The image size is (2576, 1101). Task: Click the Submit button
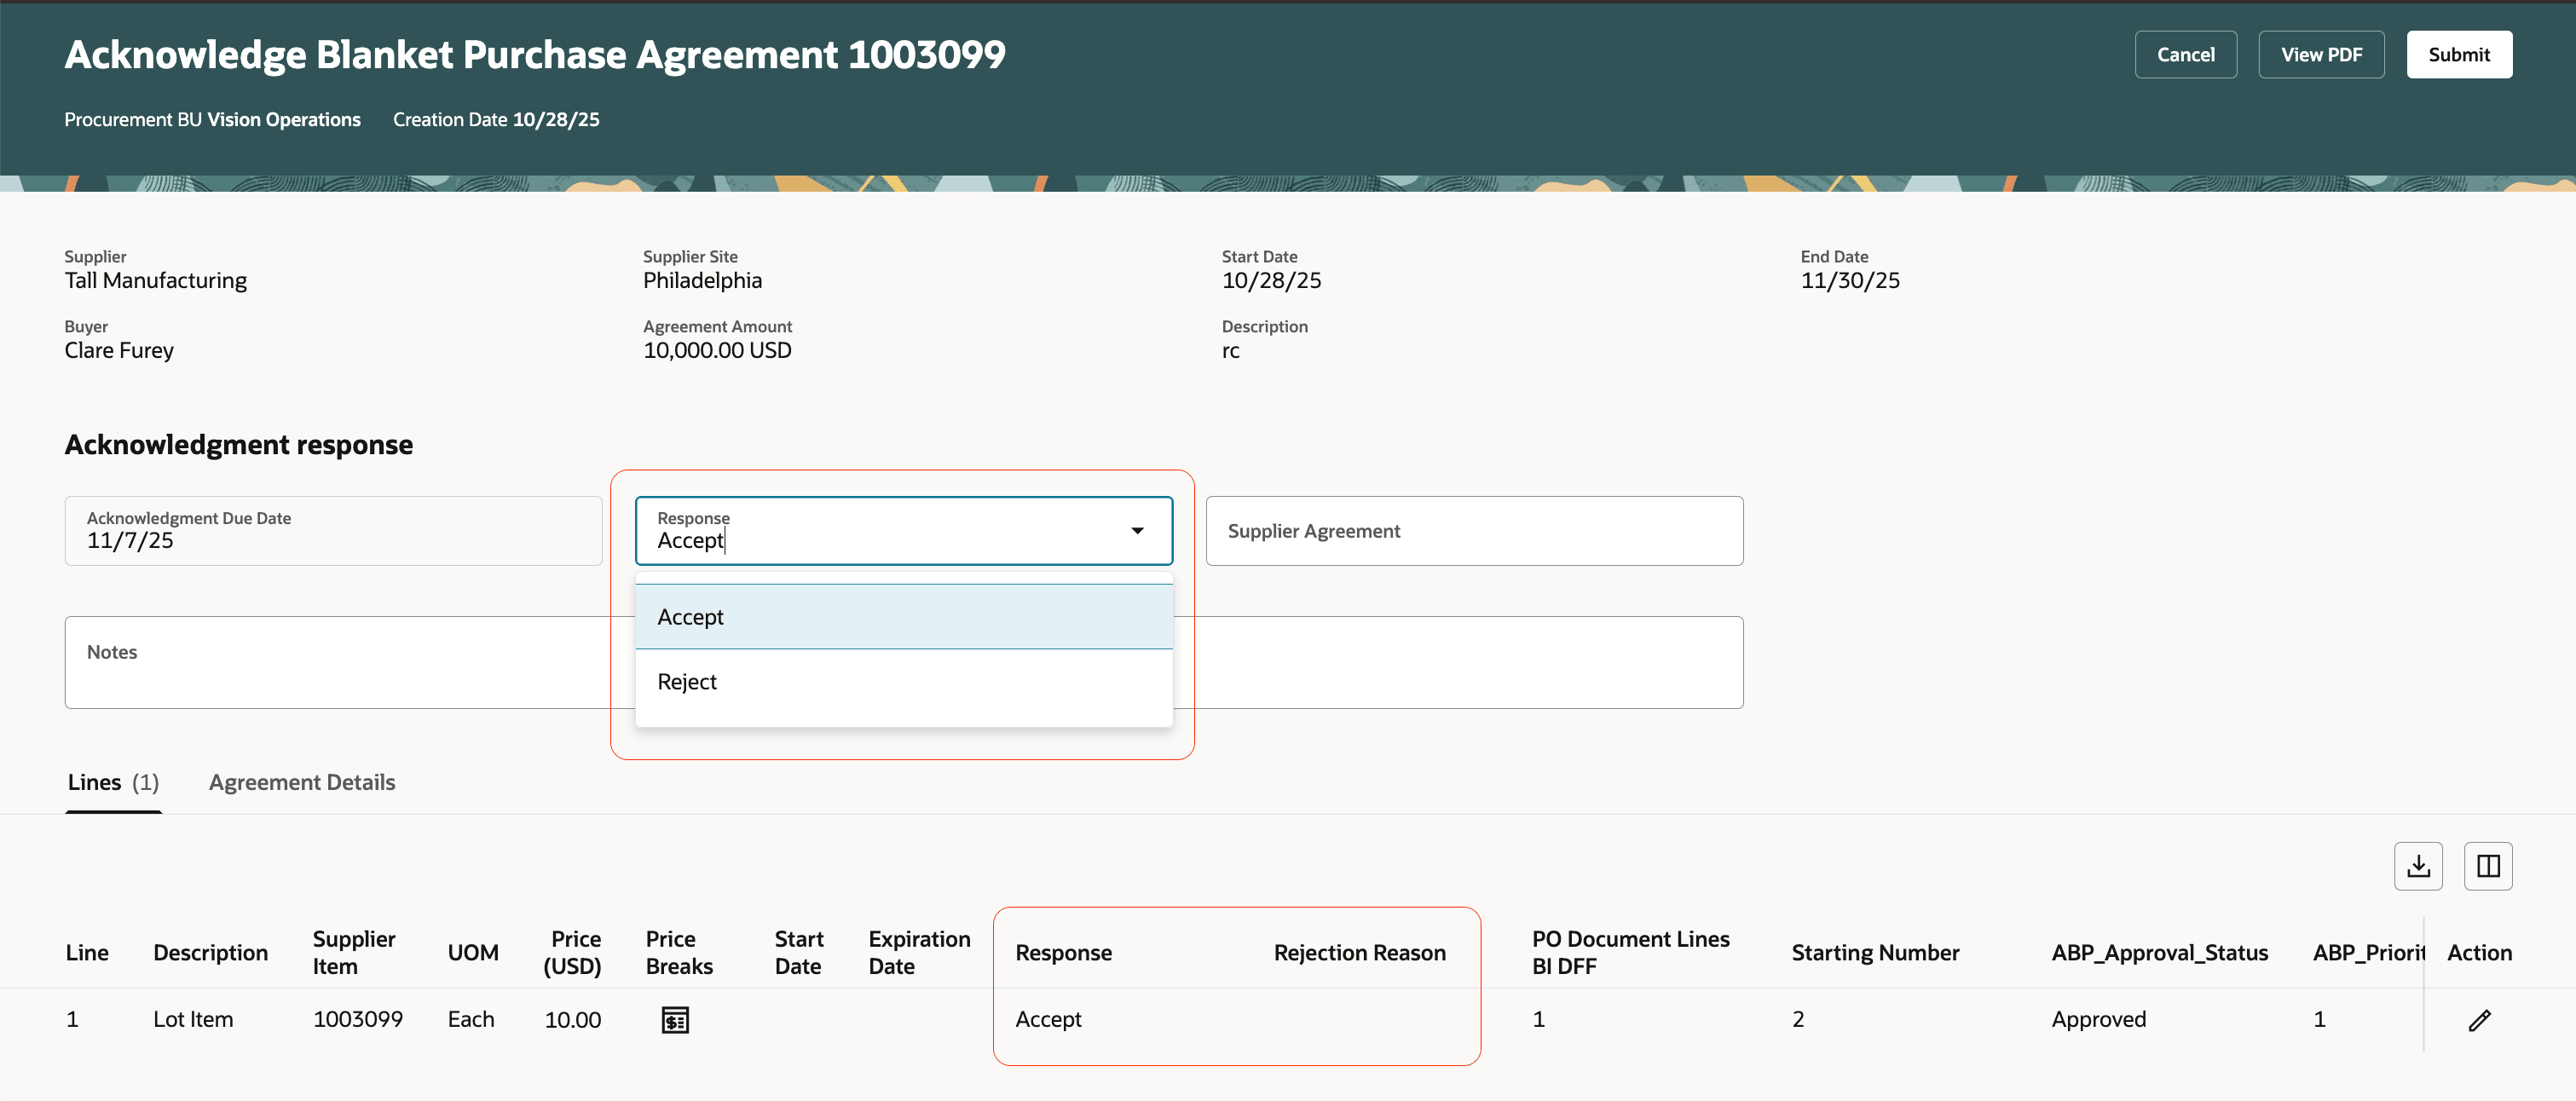pyautogui.click(x=2459, y=54)
